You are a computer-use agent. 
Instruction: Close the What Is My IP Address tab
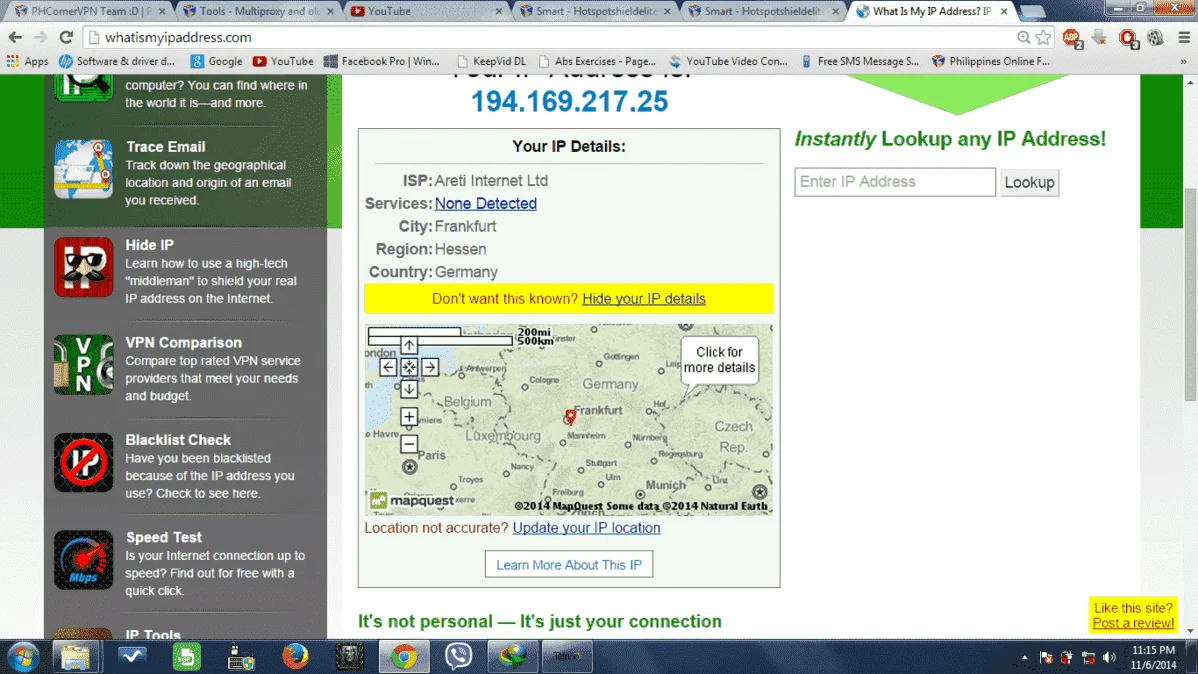point(1004,11)
